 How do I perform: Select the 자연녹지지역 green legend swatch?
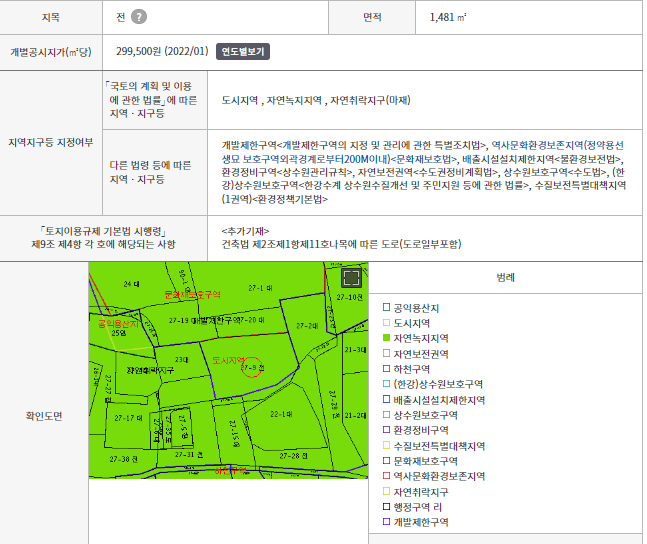pyautogui.click(x=386, y=338)
